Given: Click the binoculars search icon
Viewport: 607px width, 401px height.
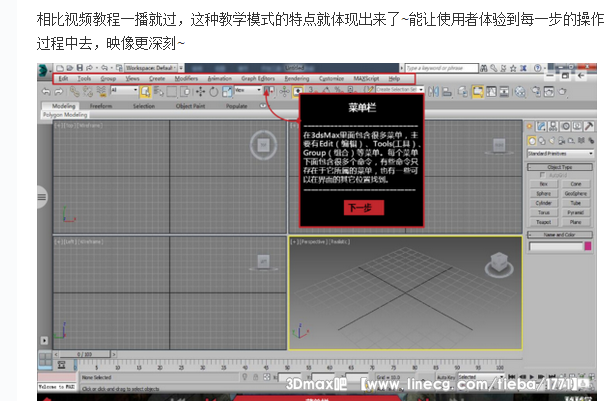Looking at the screenshot, I should (x=484, y=69).
